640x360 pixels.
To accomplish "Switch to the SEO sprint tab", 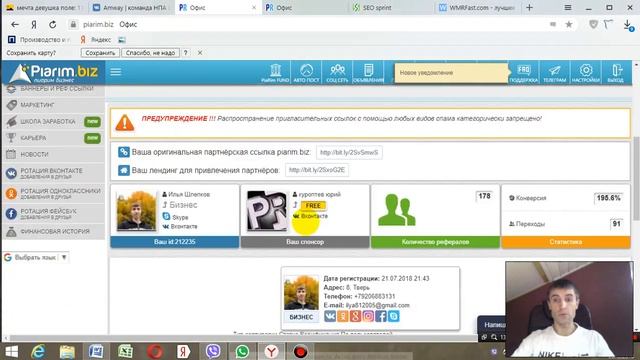I will click(x=391, y=8).
